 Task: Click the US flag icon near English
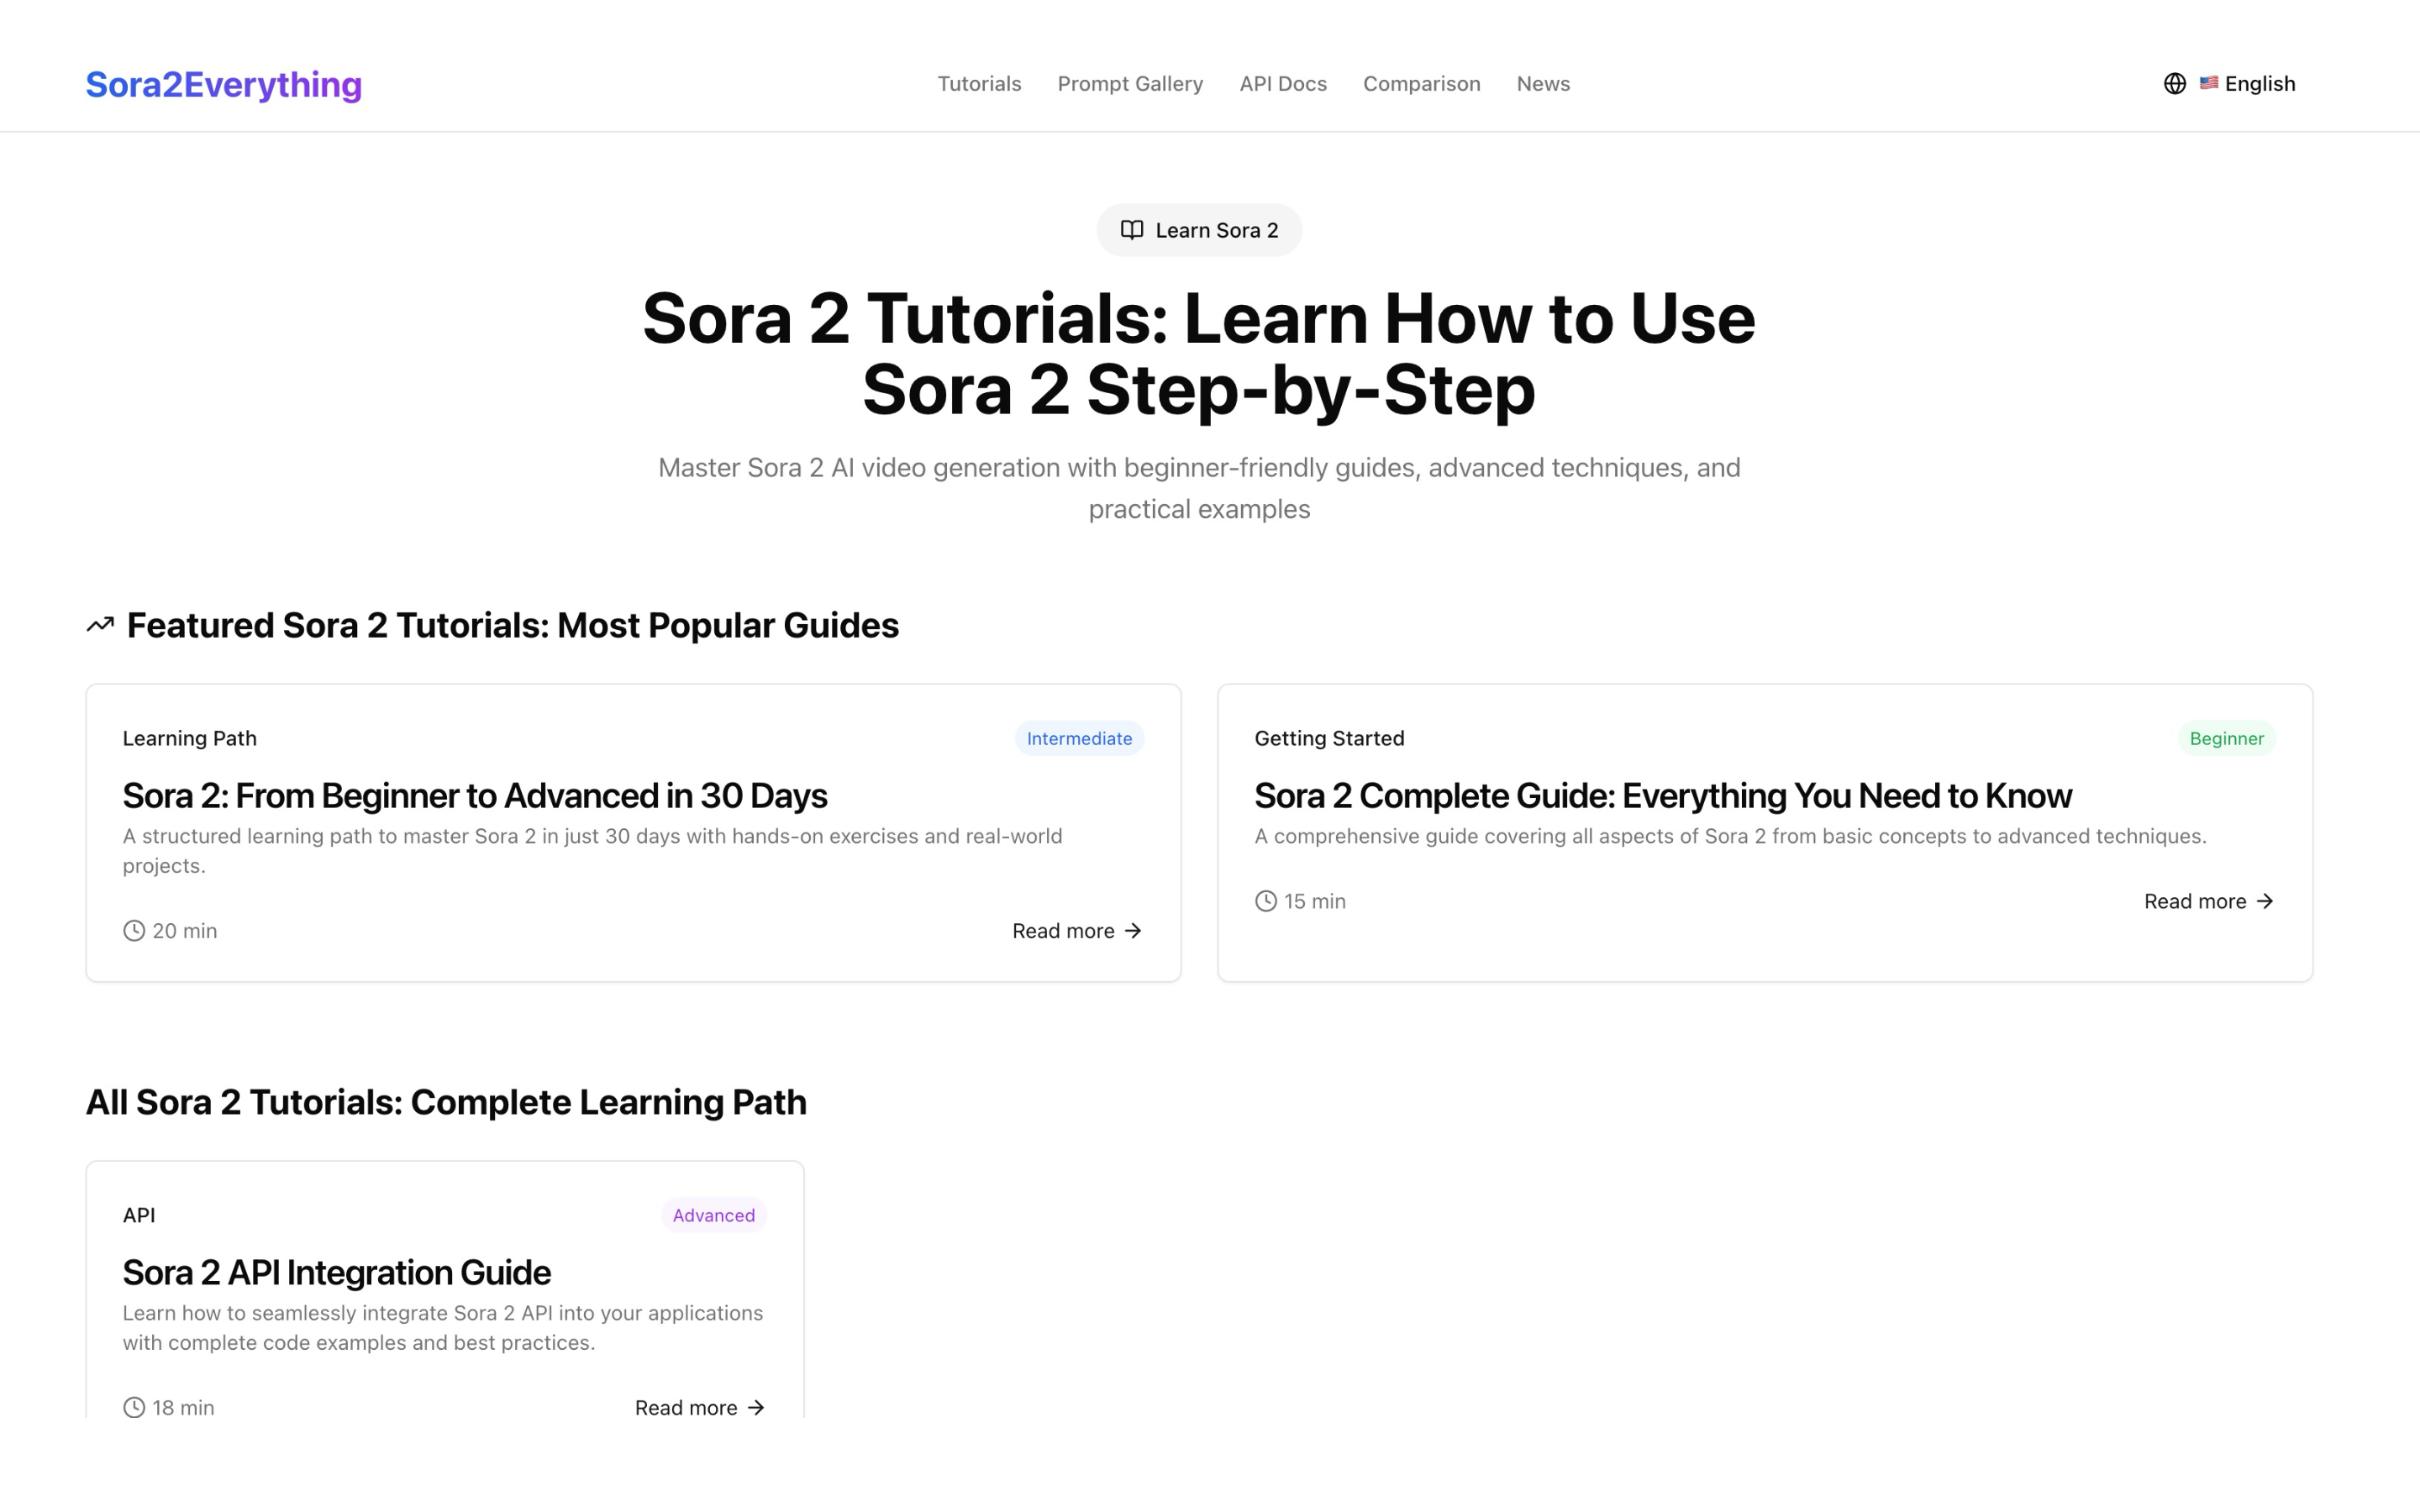click(2210, 83)
